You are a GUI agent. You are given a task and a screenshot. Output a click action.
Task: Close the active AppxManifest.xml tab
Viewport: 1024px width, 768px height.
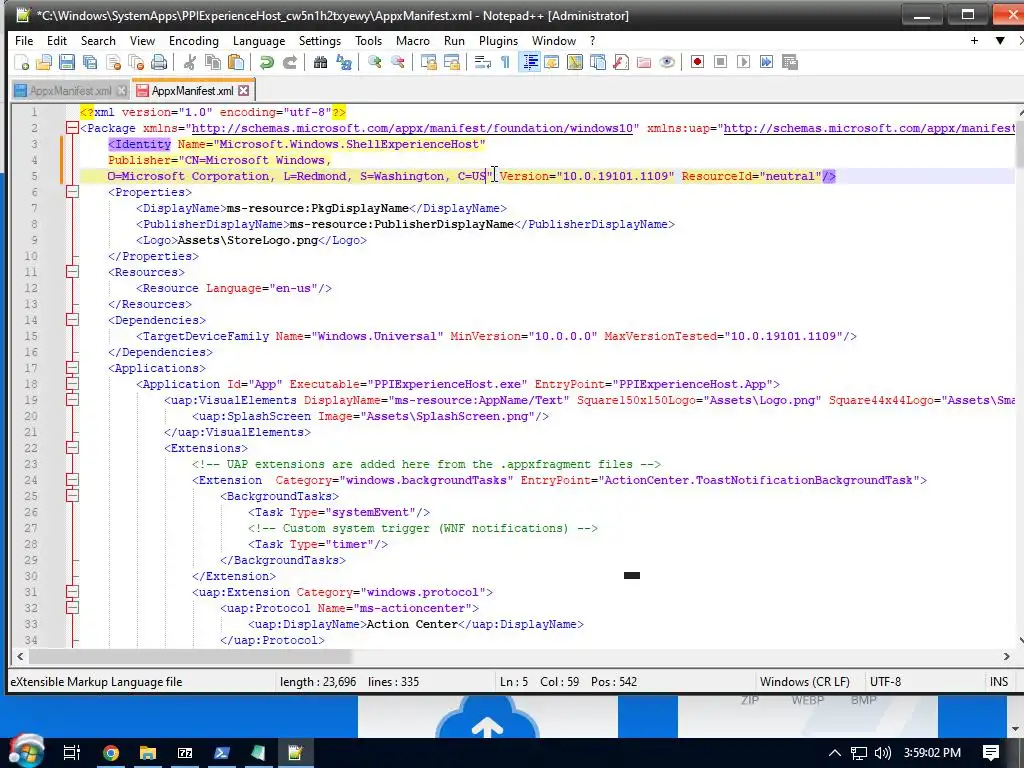click(244, 91)
